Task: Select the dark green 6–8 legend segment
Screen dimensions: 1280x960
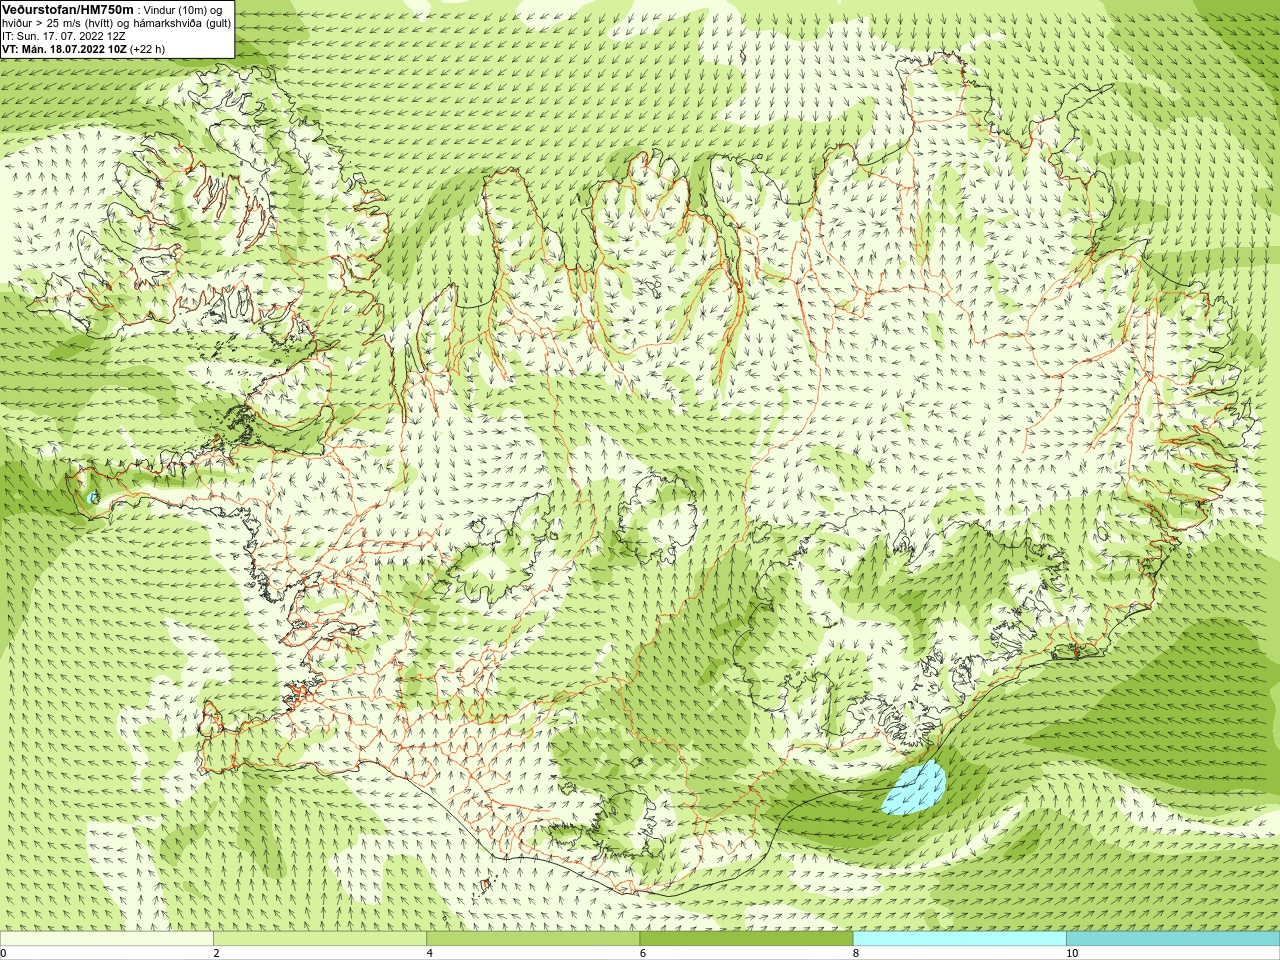Action: coord(746,939)
